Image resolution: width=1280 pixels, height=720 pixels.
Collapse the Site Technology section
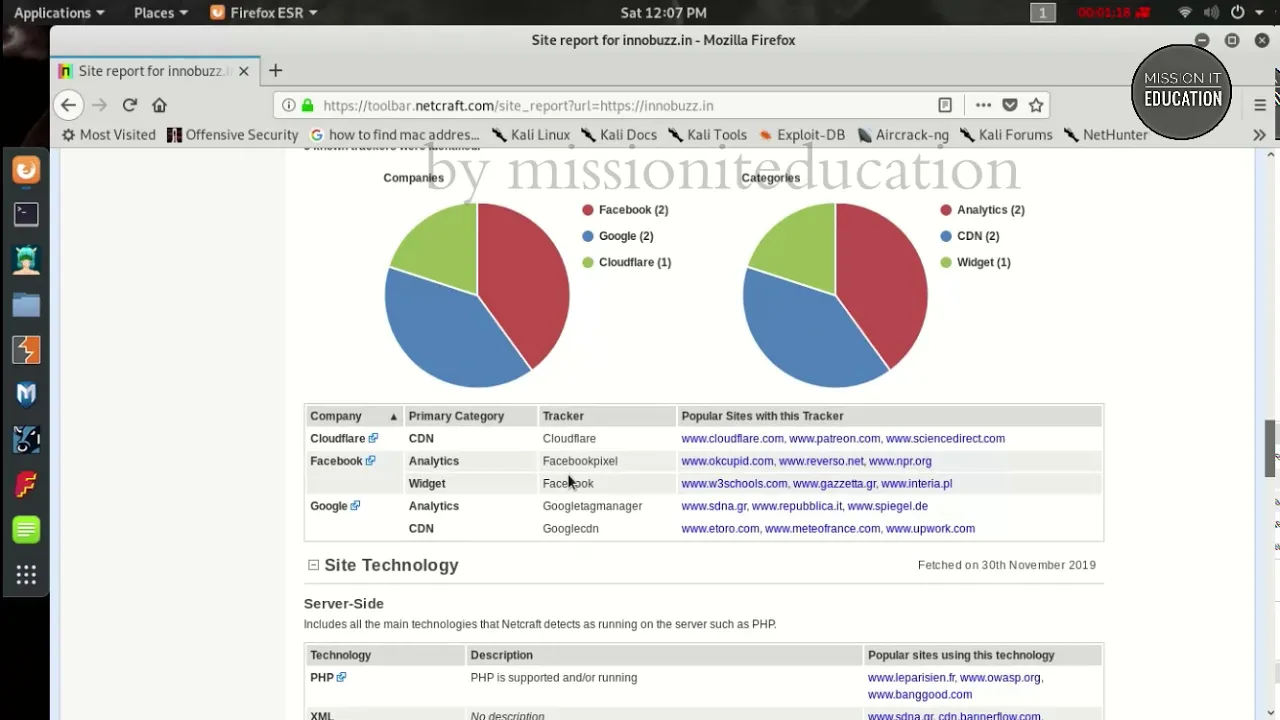pos(313,565)
